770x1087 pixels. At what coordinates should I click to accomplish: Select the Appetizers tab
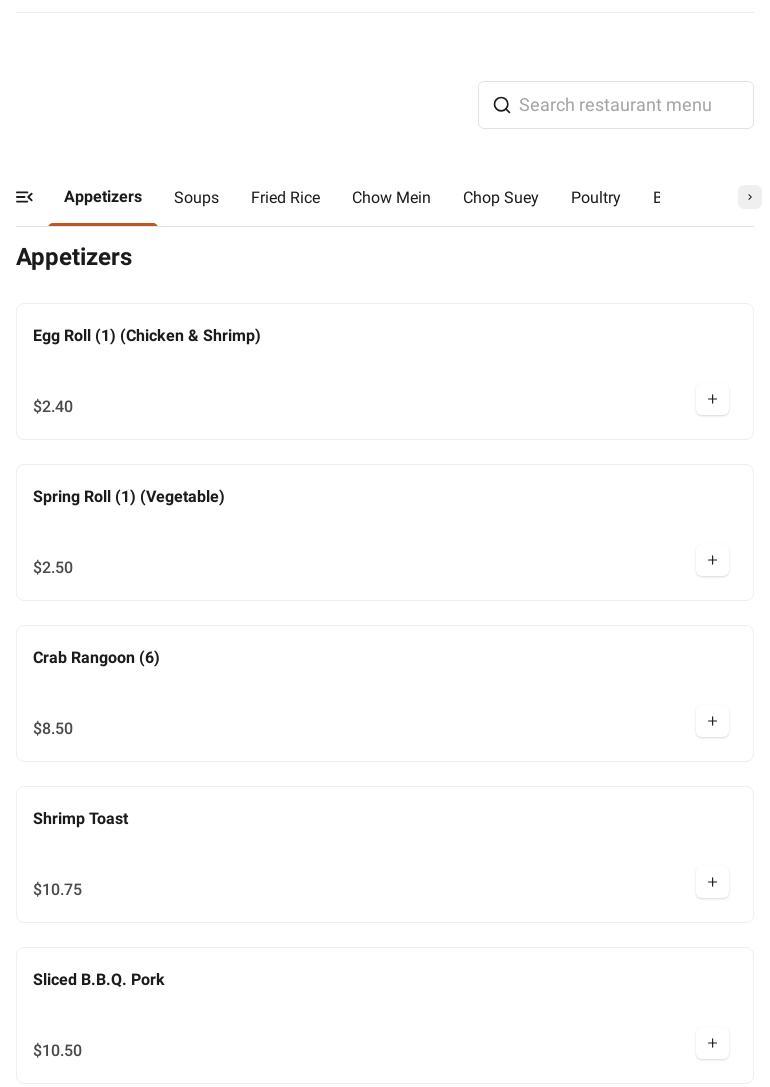[x=103, y=197]
